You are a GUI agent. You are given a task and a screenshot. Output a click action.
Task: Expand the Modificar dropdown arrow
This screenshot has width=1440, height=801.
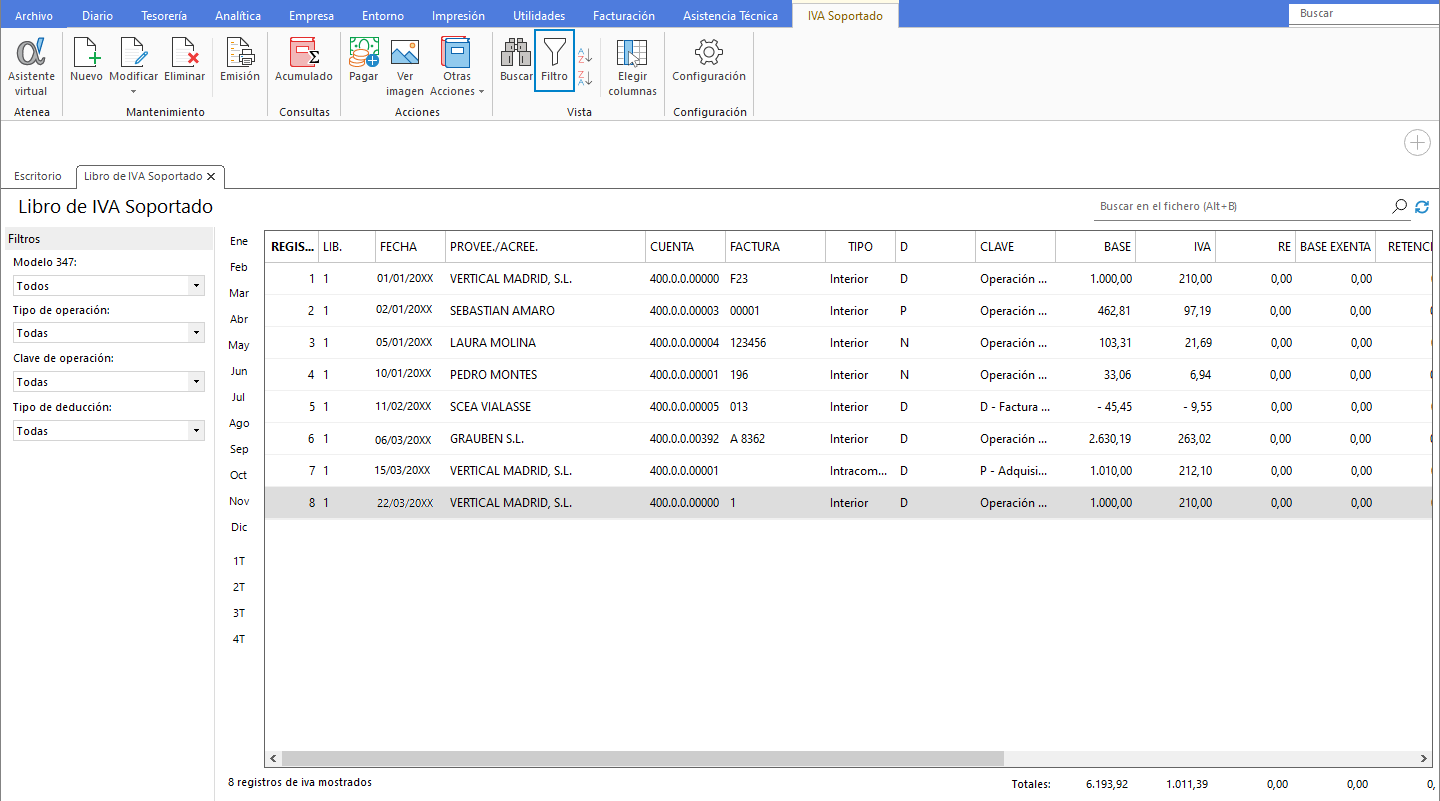(x=133, y=91)
